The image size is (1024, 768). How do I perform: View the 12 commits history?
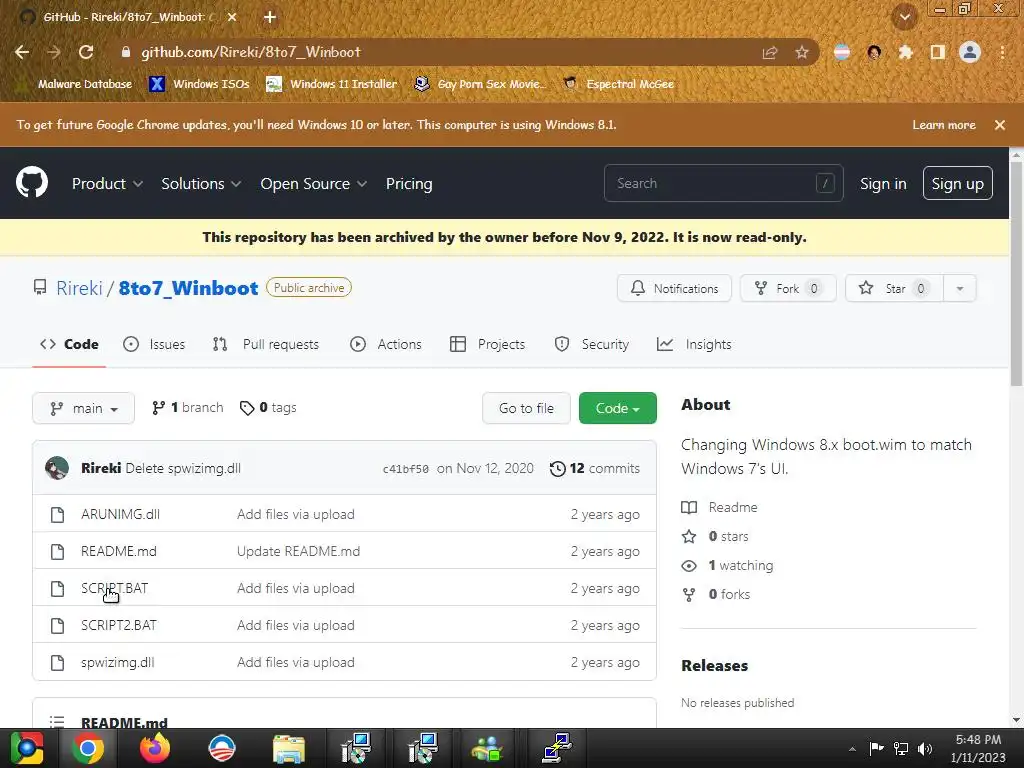pos(594,468)
